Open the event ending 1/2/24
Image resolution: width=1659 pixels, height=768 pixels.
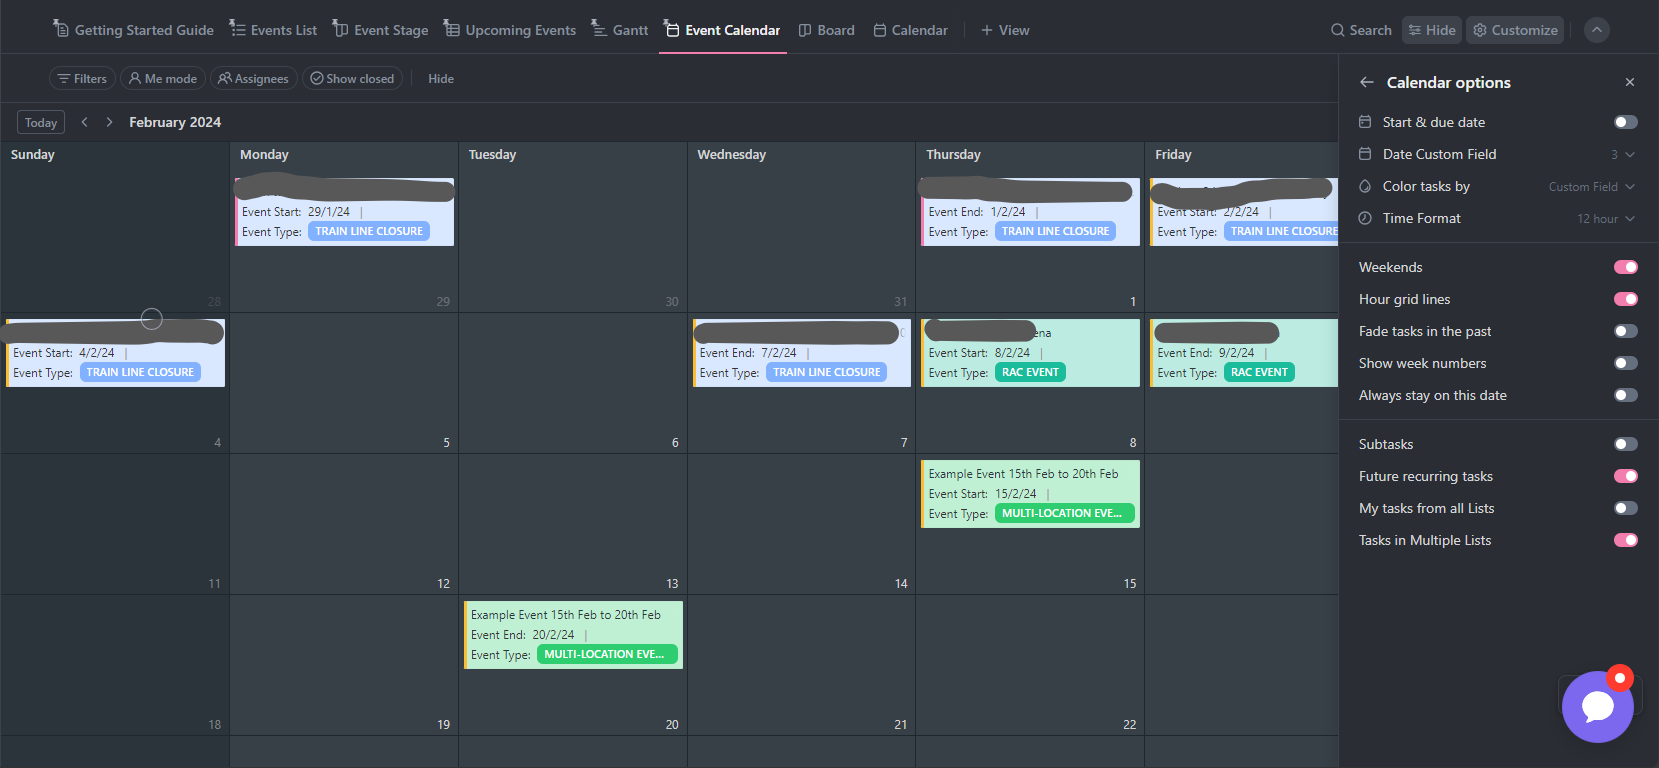(x=1030, y=212)
